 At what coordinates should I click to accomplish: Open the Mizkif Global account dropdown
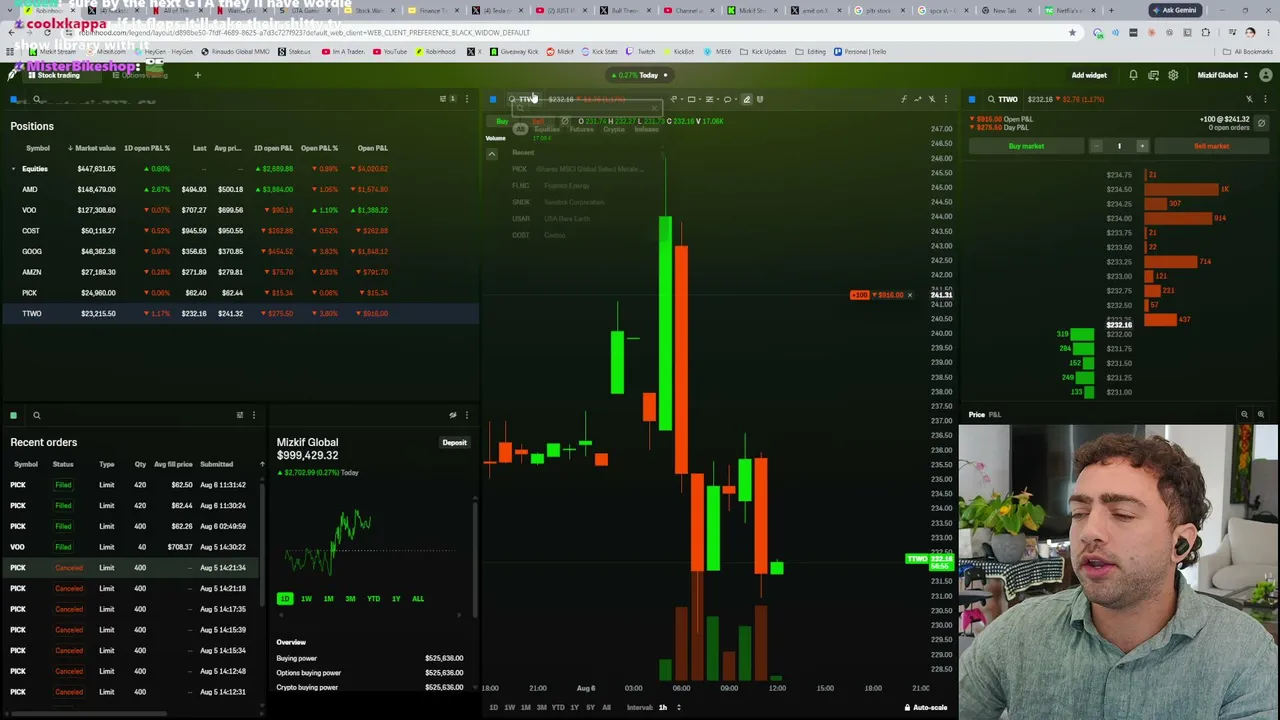(1222, 75)
